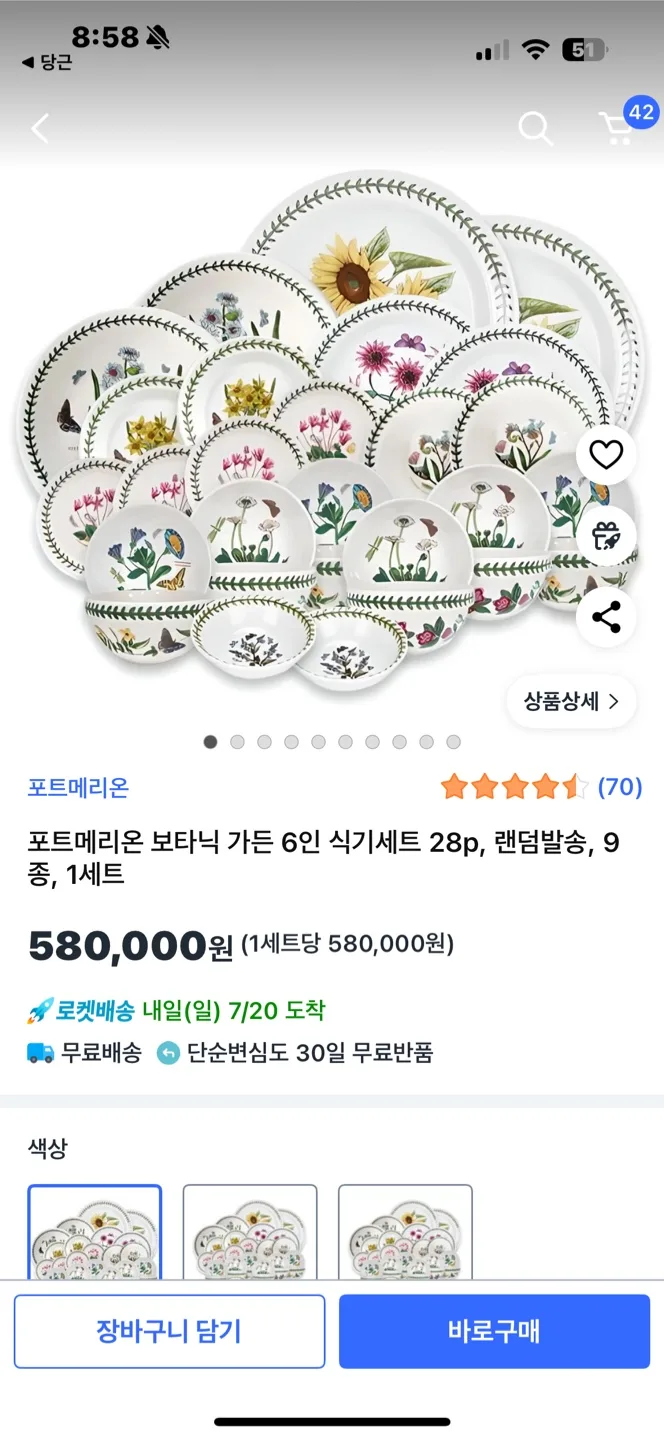Tap 장바구니 담기 button
The width and height of the screenshot is (664, 1440).
coord(169,1331)
